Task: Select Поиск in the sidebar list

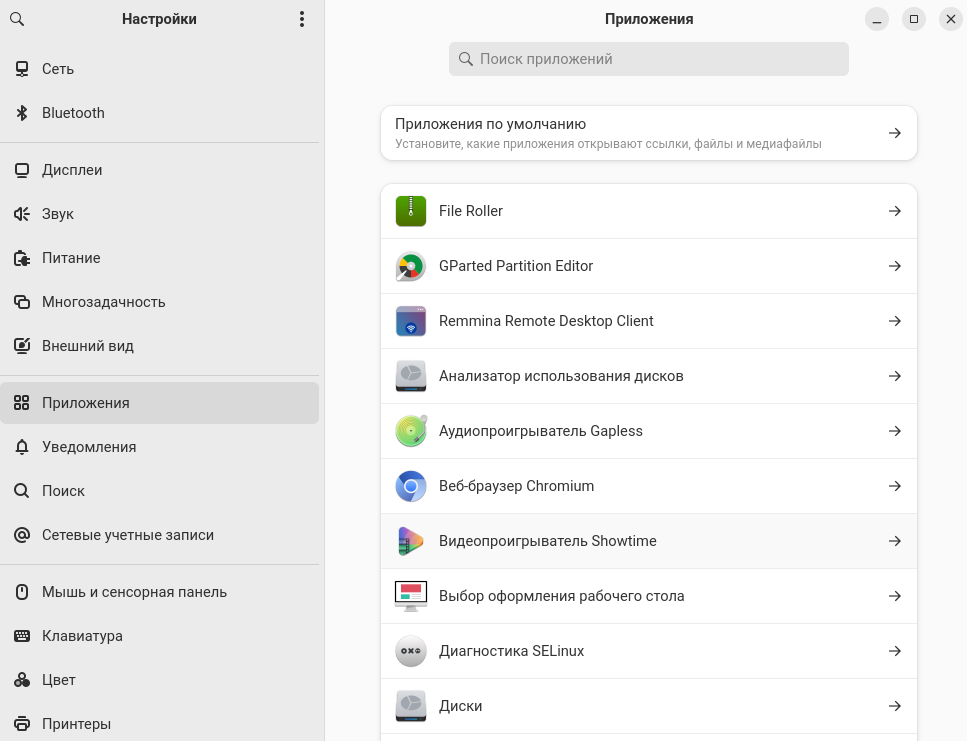Action: pyautogui.click(x=159, y=491)
